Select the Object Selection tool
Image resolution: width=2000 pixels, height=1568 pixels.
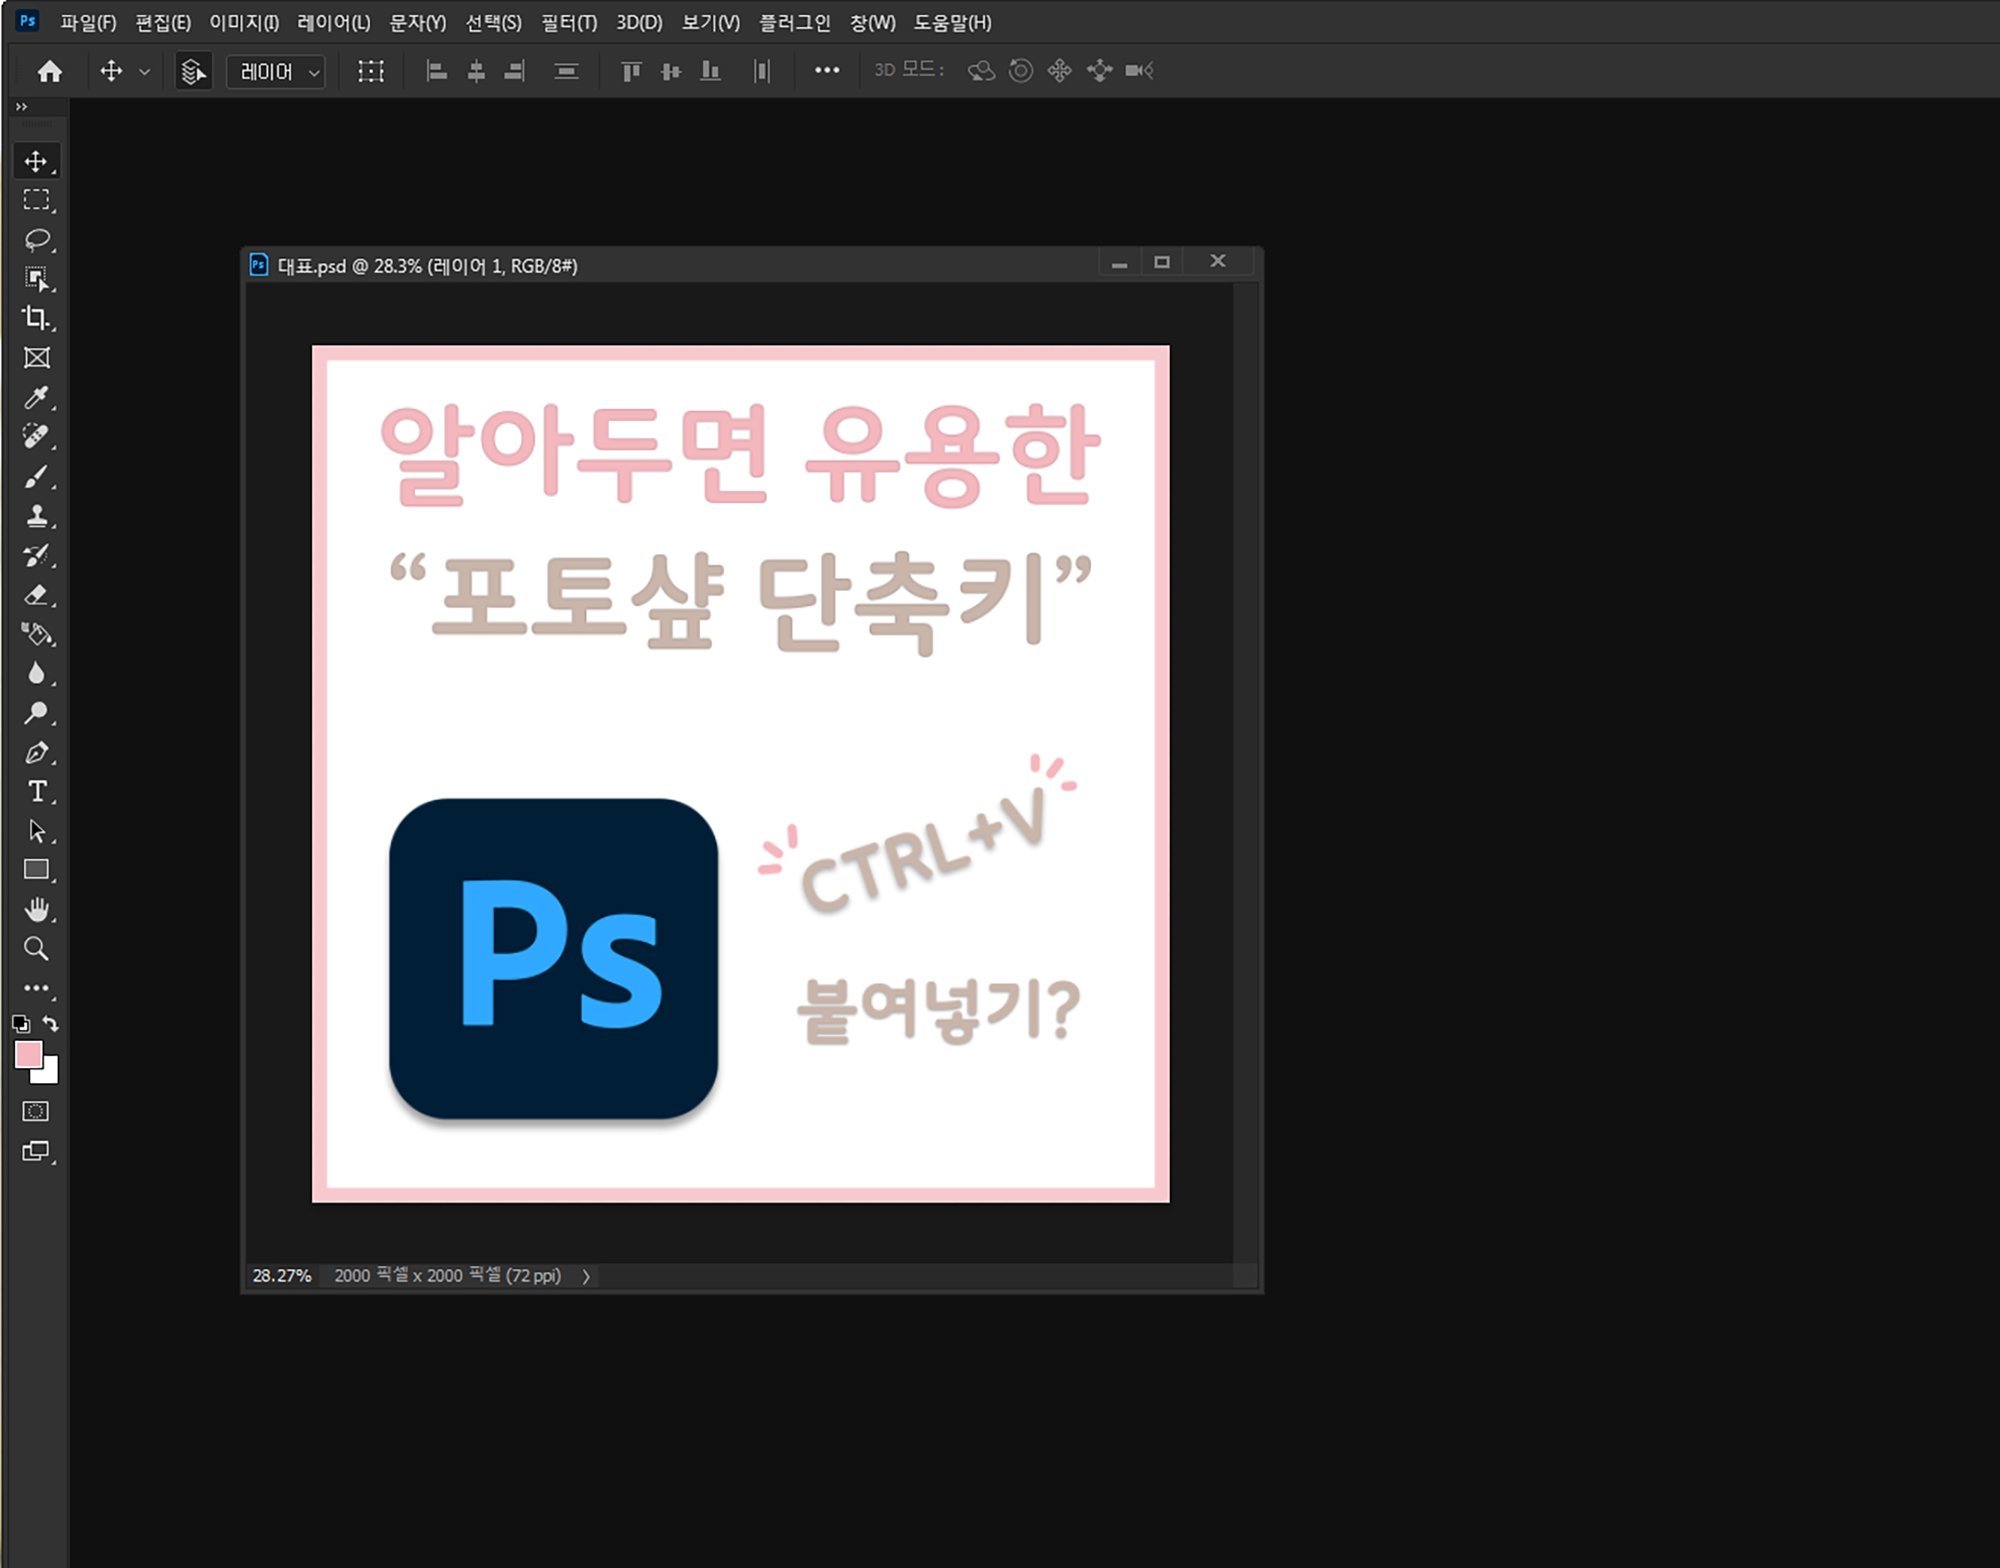[x=36, y=279]
